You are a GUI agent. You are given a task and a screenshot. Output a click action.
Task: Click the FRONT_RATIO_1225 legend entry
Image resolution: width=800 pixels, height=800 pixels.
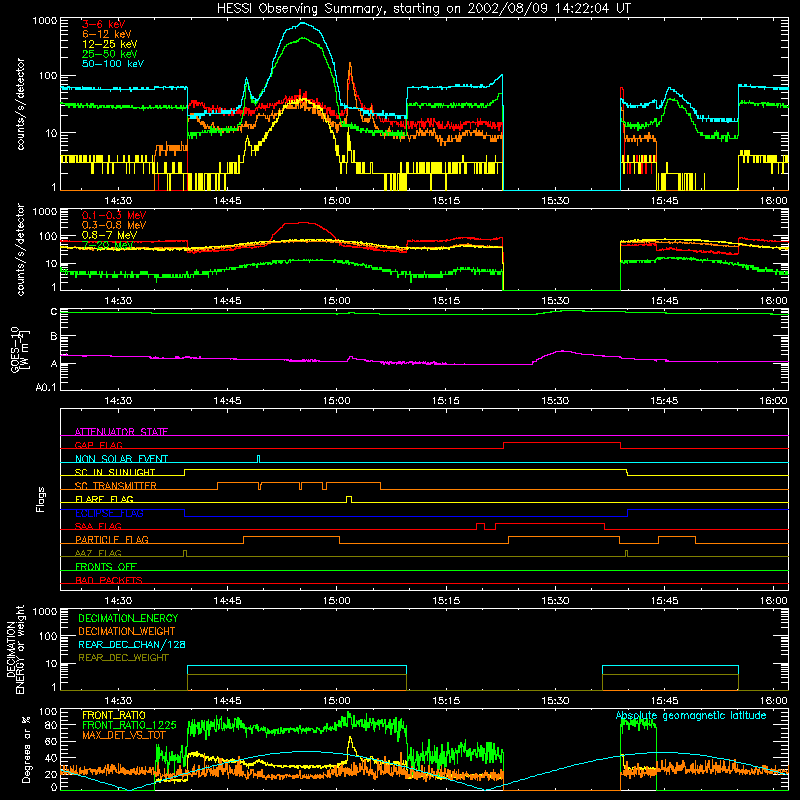(x=129, y=725)
